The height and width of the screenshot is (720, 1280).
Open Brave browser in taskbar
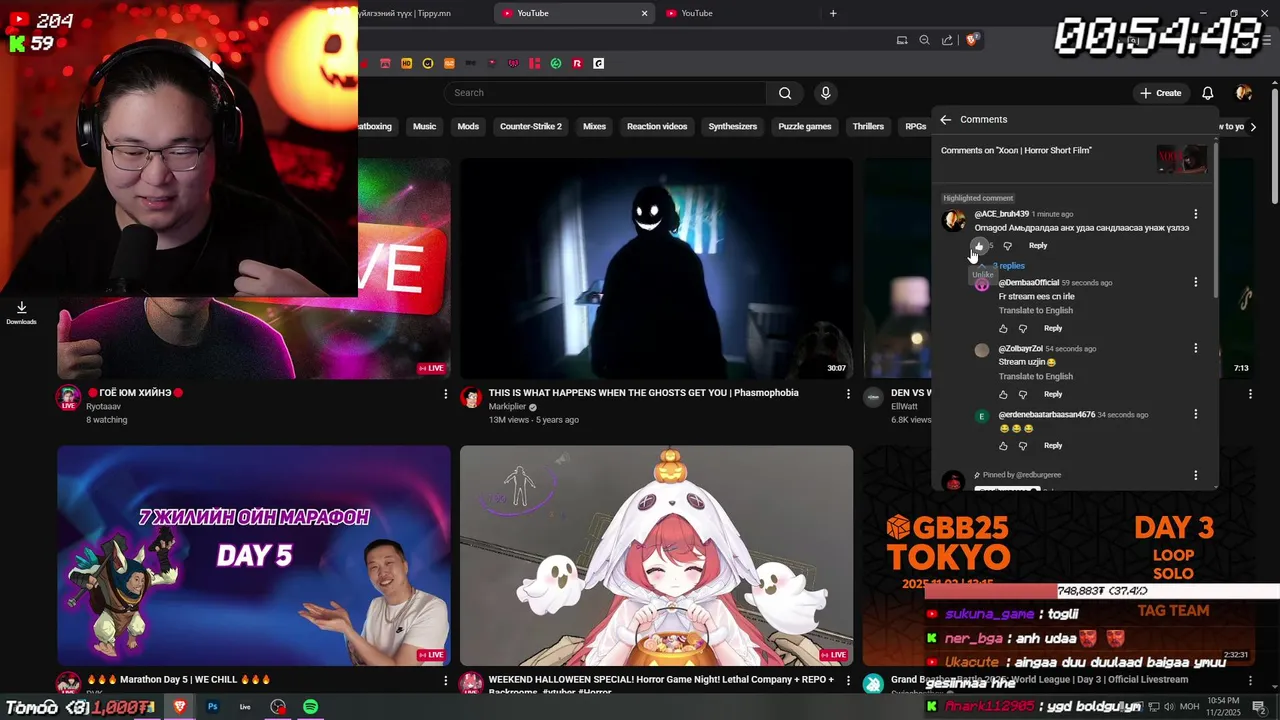[180, 707]
